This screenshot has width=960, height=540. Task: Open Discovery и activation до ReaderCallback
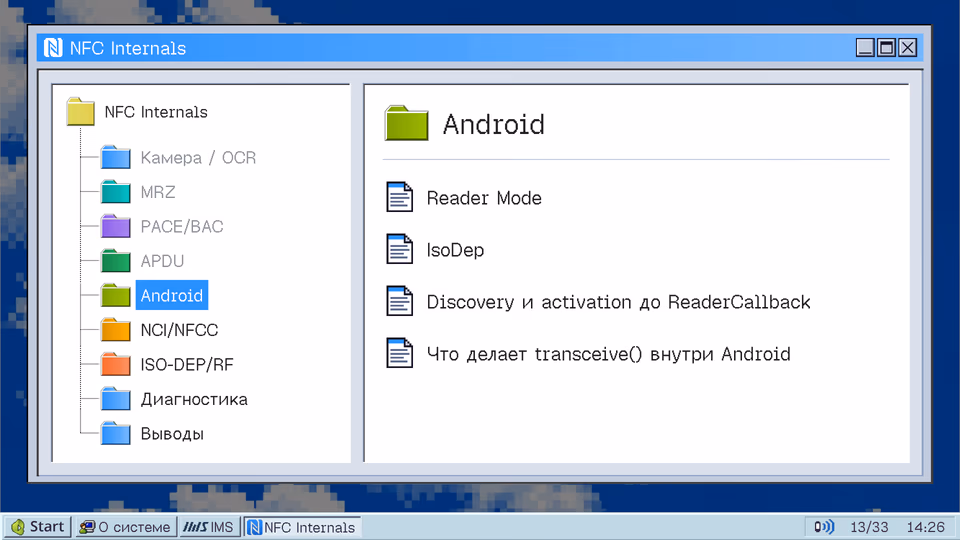pyautogui.click(x=618, y=302)
